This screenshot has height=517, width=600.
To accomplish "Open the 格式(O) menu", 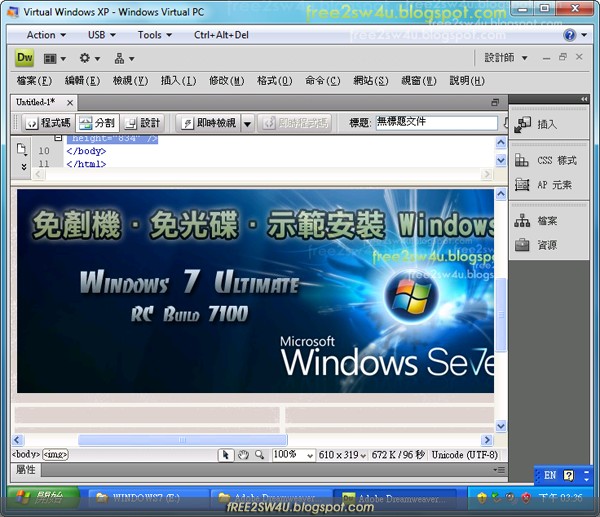I will click(274, 81).
